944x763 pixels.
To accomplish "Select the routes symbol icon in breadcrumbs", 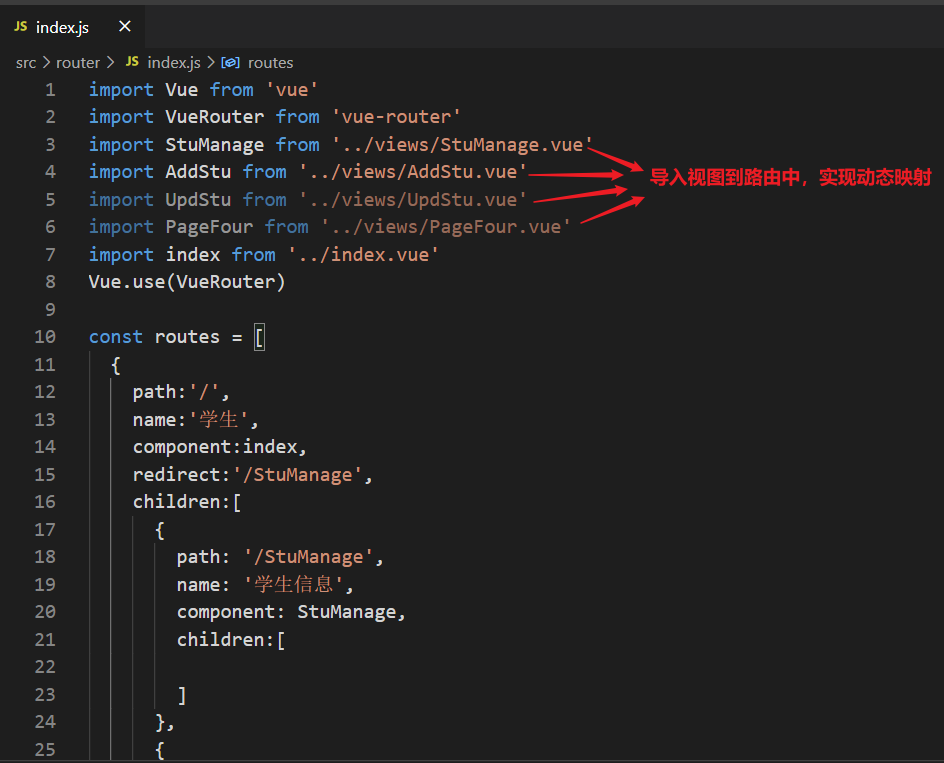I will click(229, 62).
